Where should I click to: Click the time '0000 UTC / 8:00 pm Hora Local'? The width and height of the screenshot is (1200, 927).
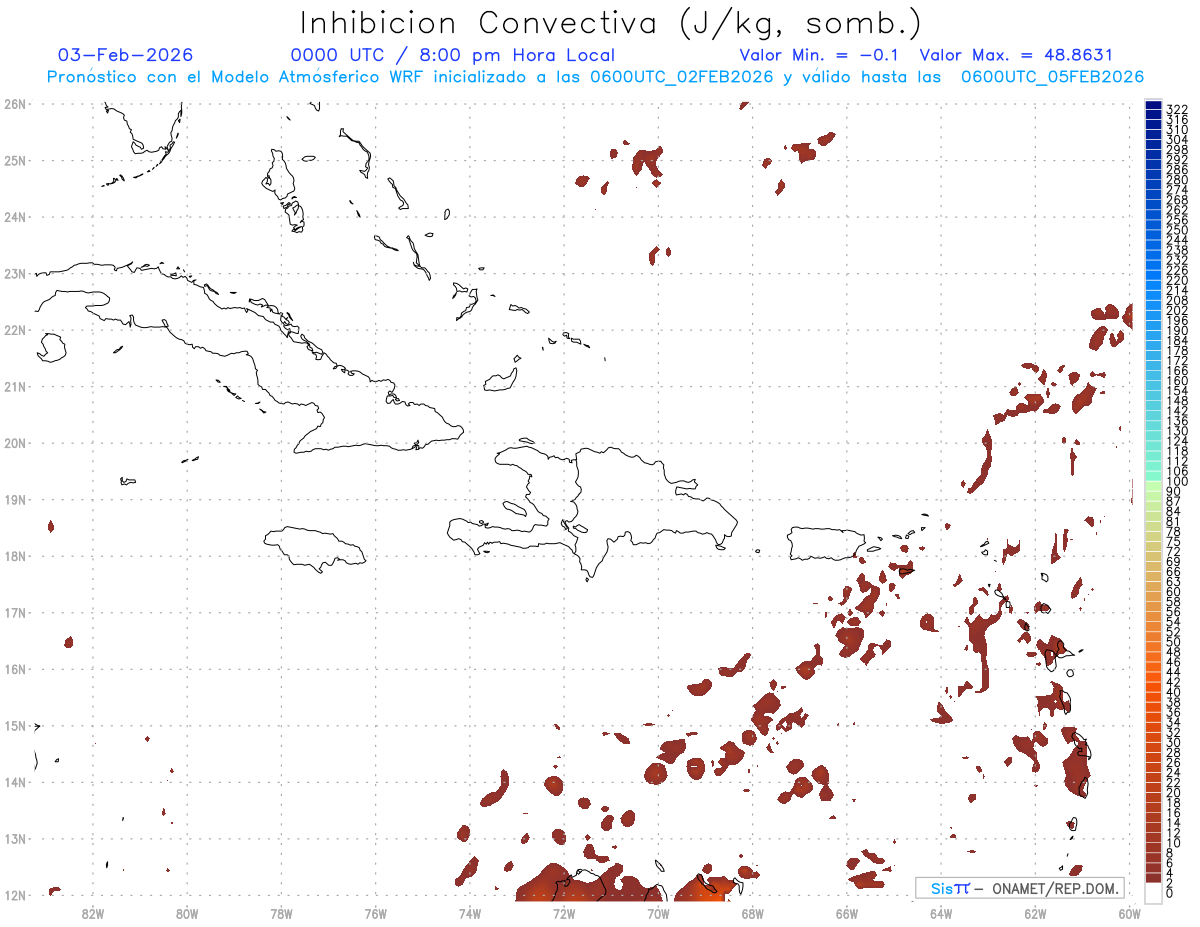[453, 55]
